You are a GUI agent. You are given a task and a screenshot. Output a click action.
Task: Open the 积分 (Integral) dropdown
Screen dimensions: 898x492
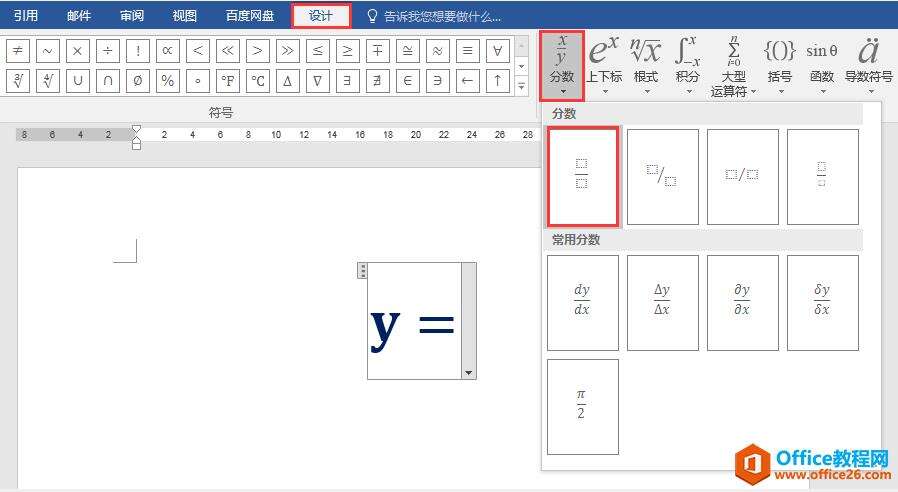click(688, 66)
